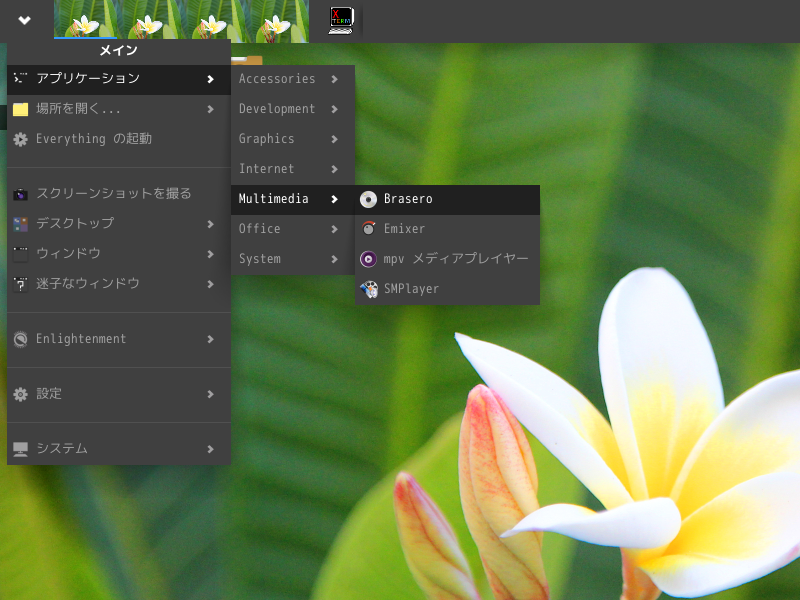This screenshot has width=800, height=600.
Task: Expand the 場所を開く submenu arrow
Action: (210, 109)
